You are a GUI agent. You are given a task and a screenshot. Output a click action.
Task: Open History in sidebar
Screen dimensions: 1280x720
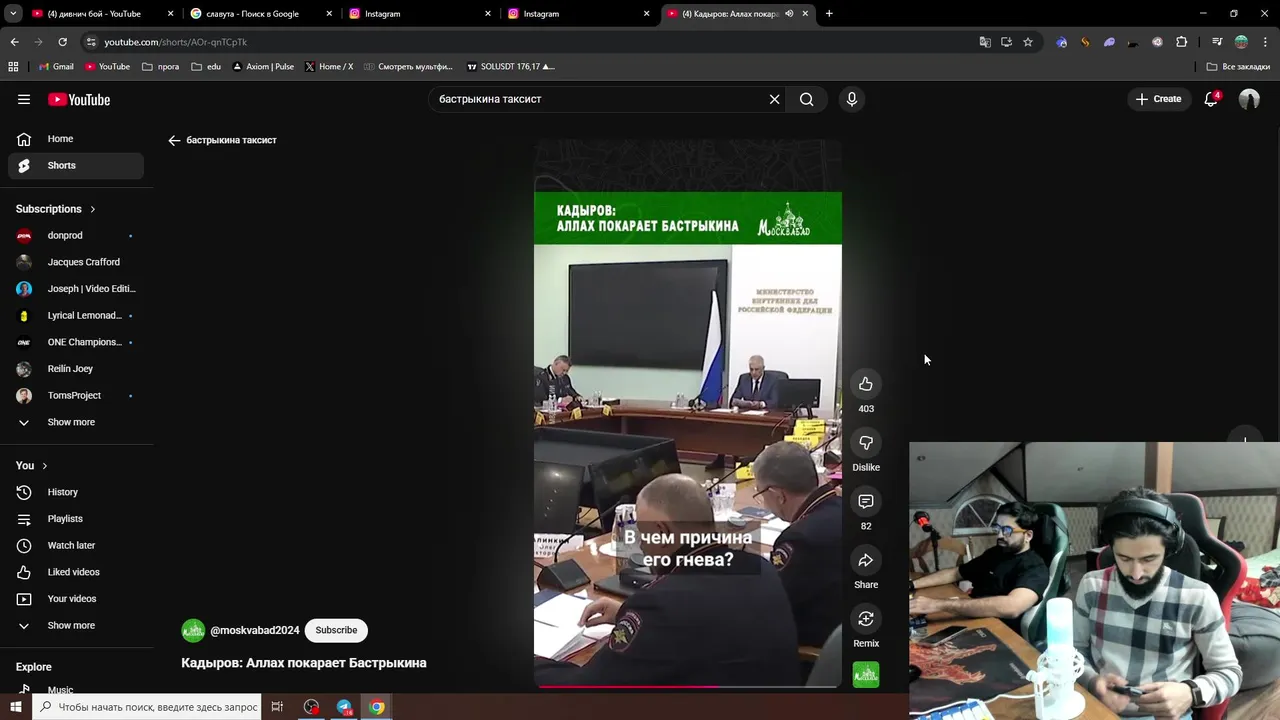[76, 492]
